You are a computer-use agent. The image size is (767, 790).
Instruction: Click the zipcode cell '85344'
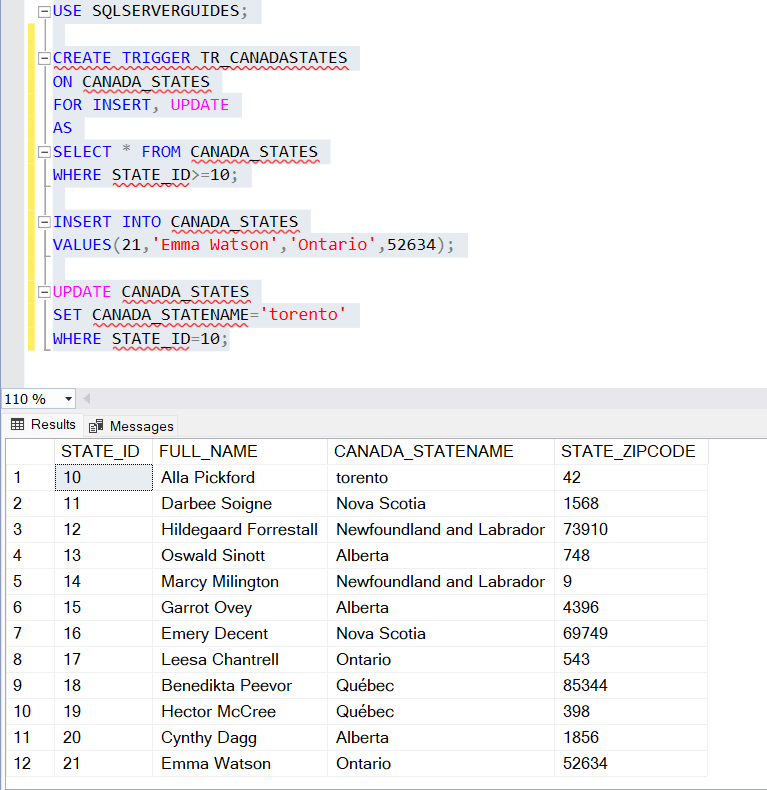[631, 685]
